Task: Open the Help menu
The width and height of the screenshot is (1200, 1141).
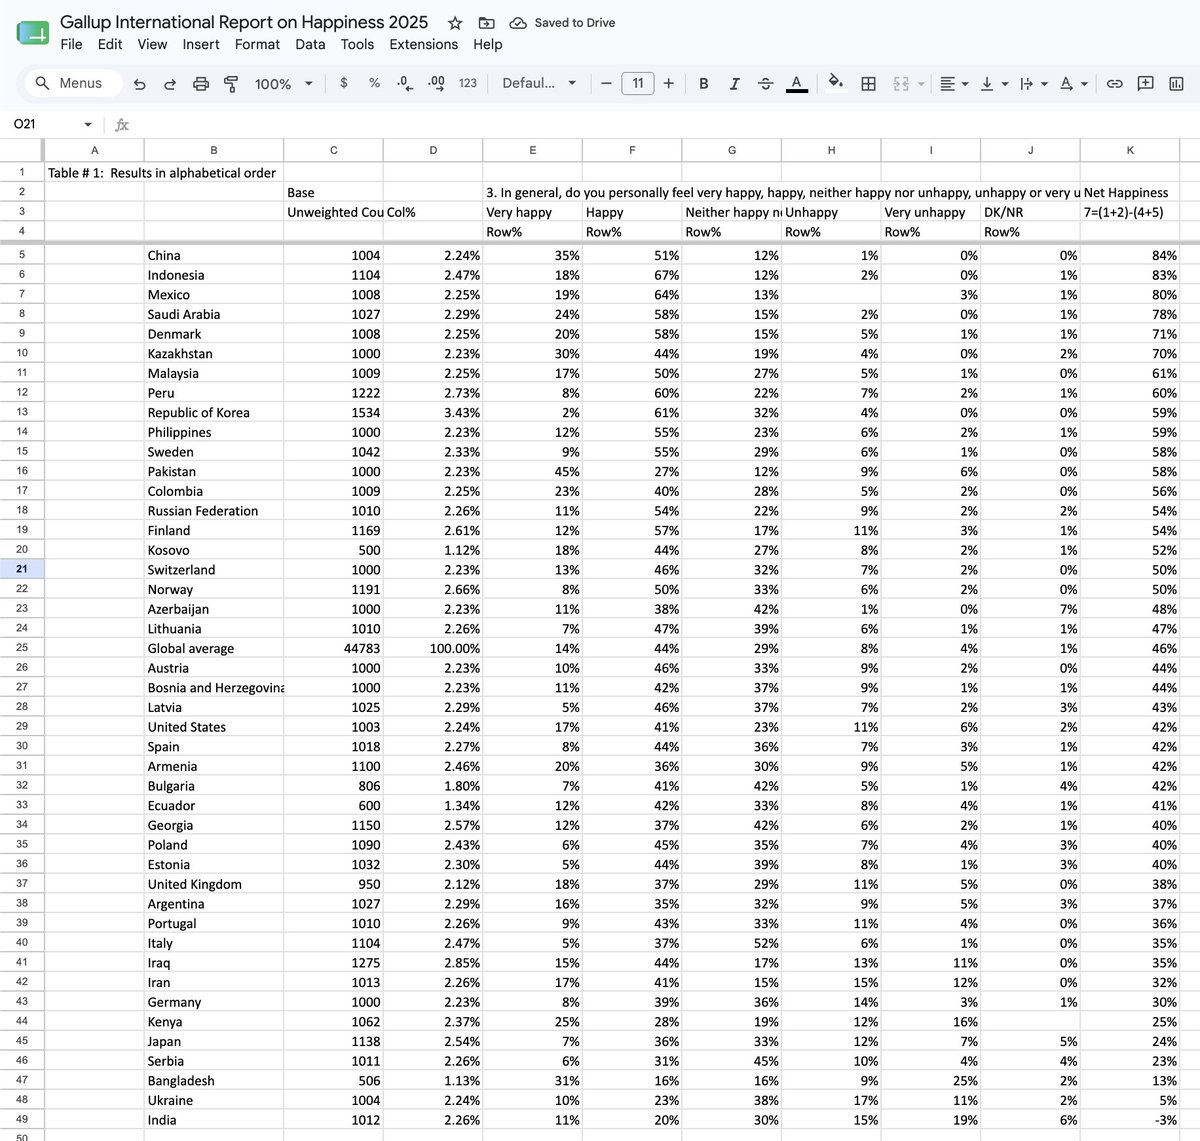Action: (488, 44)
